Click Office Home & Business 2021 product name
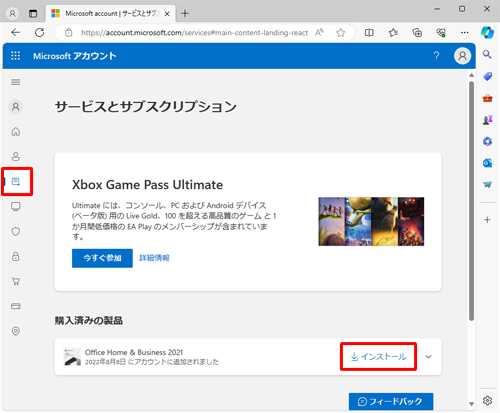500x413 pixels. click(x=134, y=352)
